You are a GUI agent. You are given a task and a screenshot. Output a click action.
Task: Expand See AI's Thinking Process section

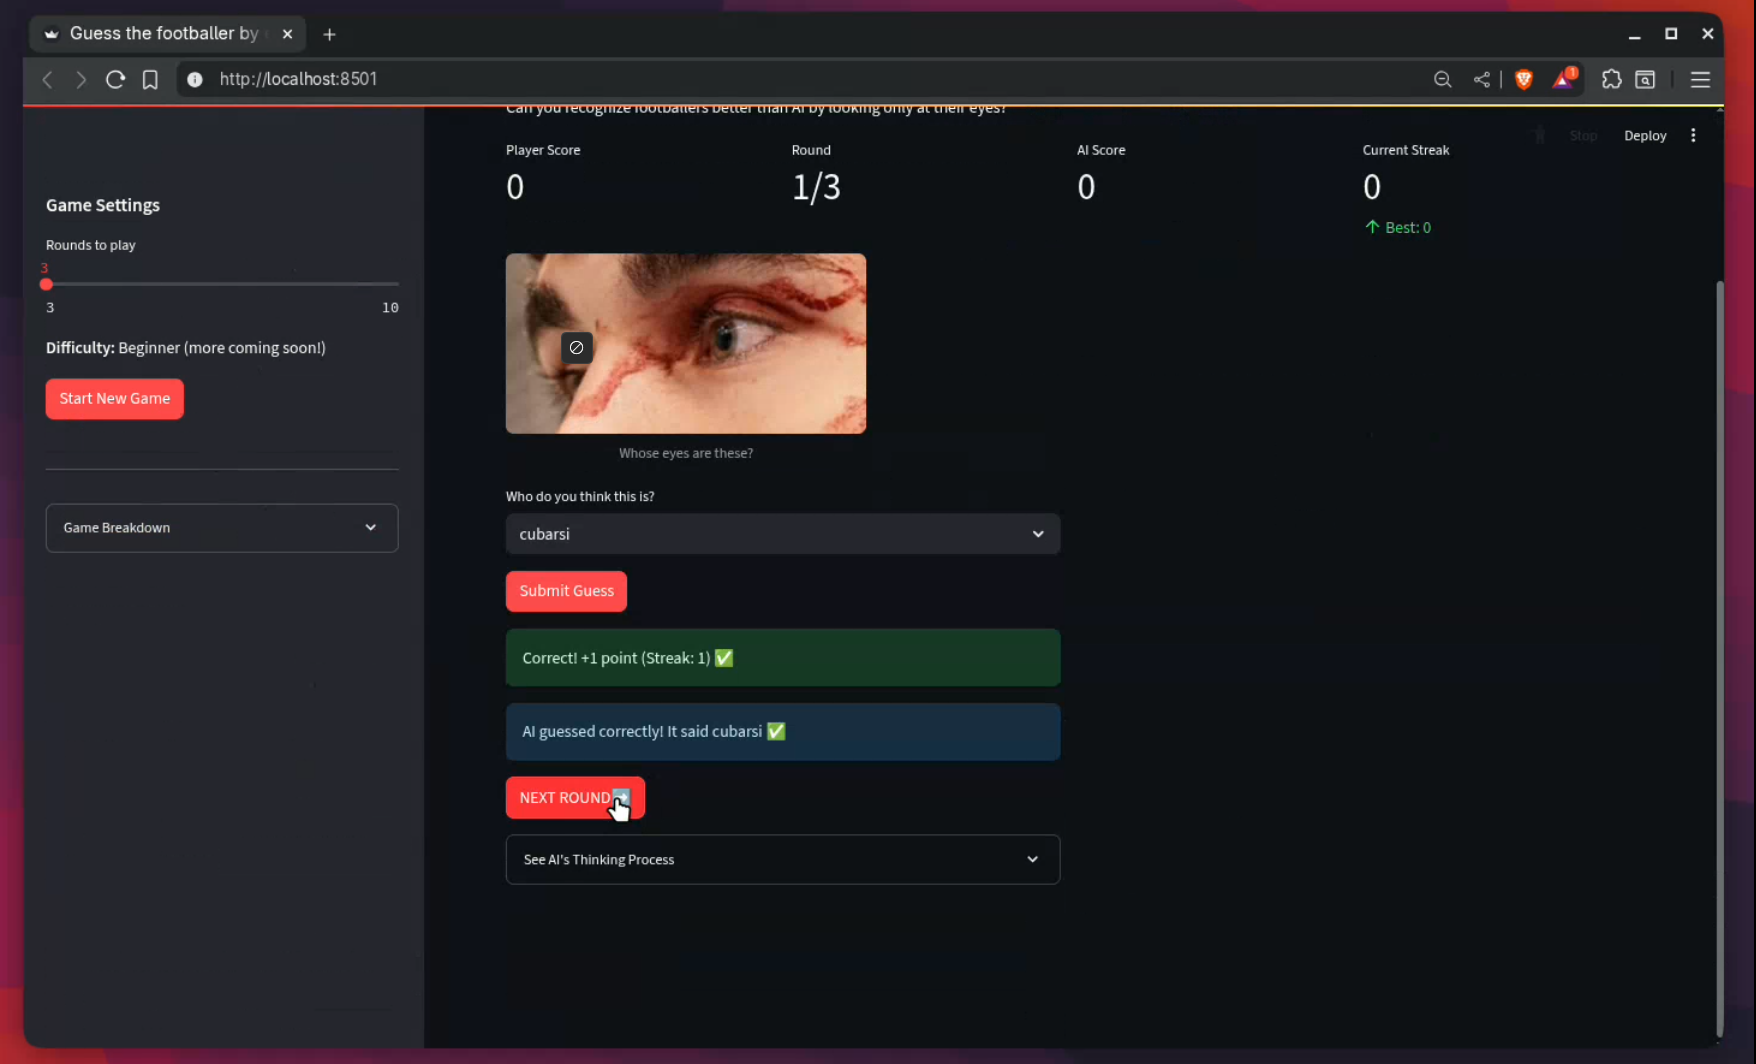pyautogui.click(x=782, y=860)
